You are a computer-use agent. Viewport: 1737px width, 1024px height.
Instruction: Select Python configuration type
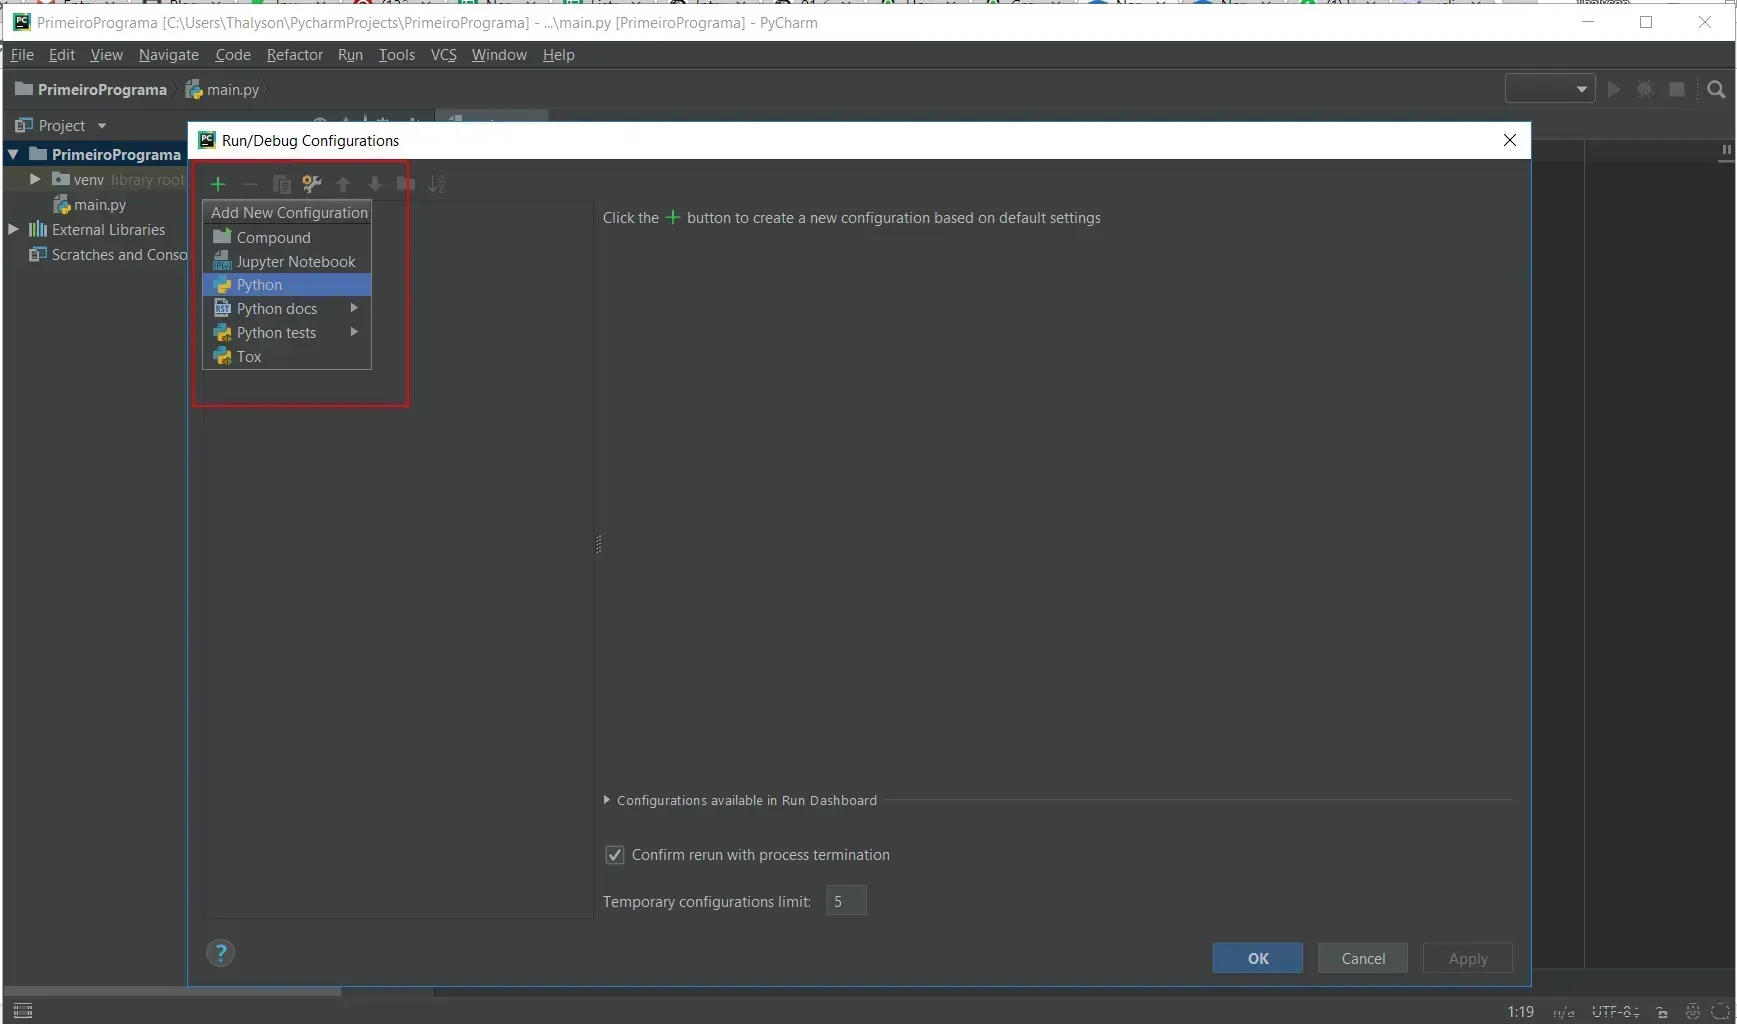coord(287,285)
